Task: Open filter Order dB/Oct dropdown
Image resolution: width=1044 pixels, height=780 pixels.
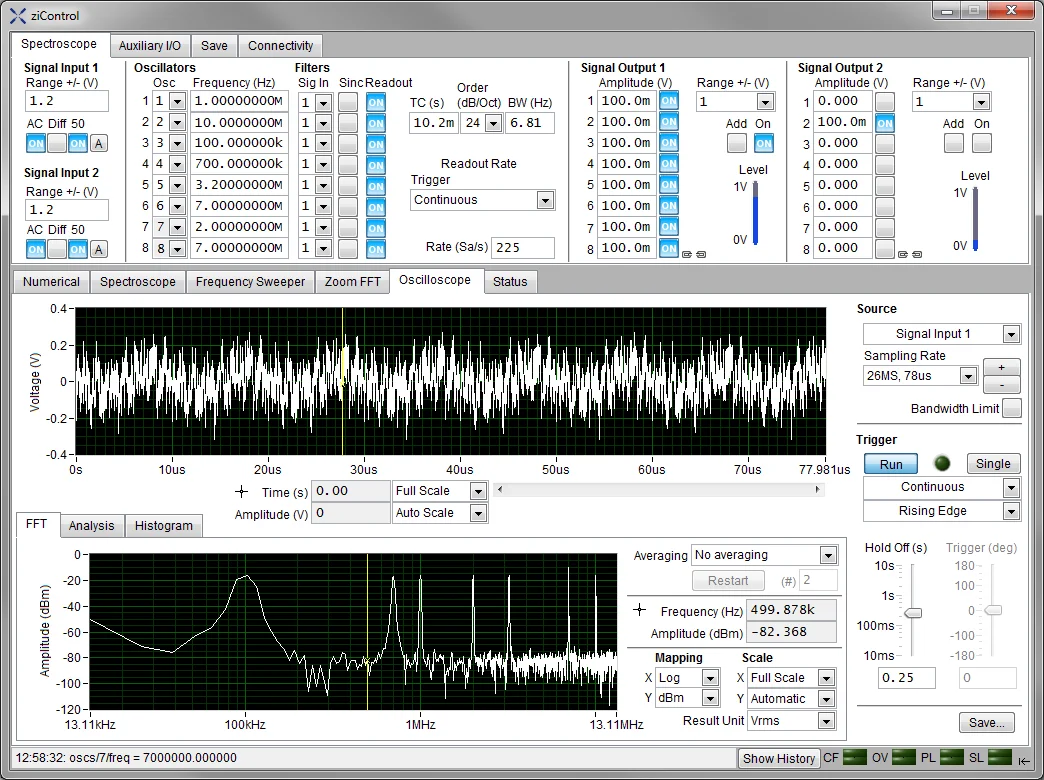Action: (x=493, y=123)
